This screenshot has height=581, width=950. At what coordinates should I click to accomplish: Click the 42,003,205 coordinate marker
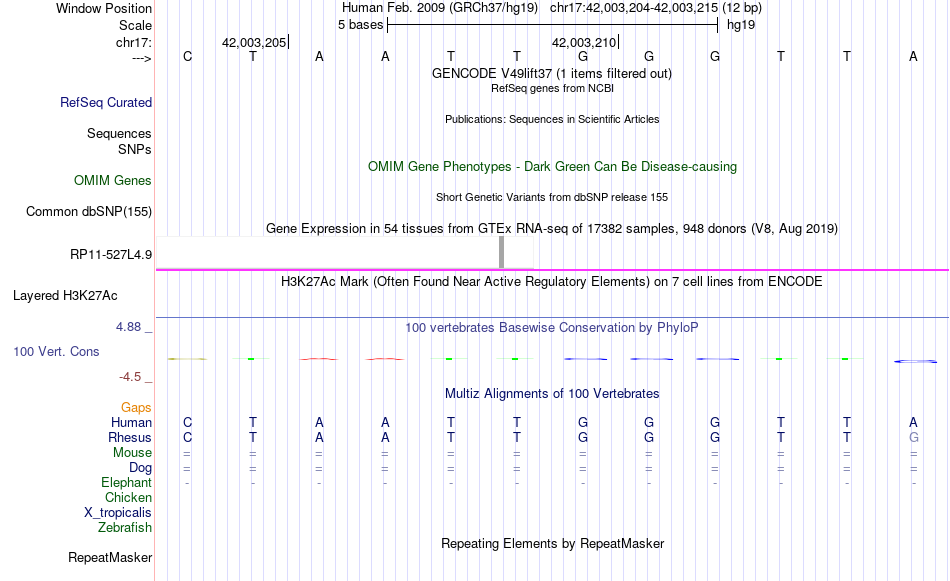pyautogui.click(x=254, y=42)
